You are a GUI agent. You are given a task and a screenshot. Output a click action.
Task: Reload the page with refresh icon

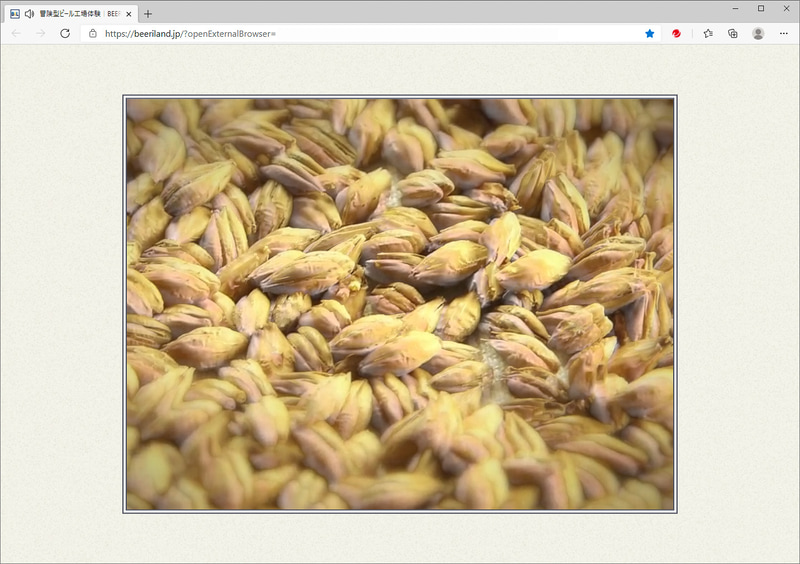(65, 33)
